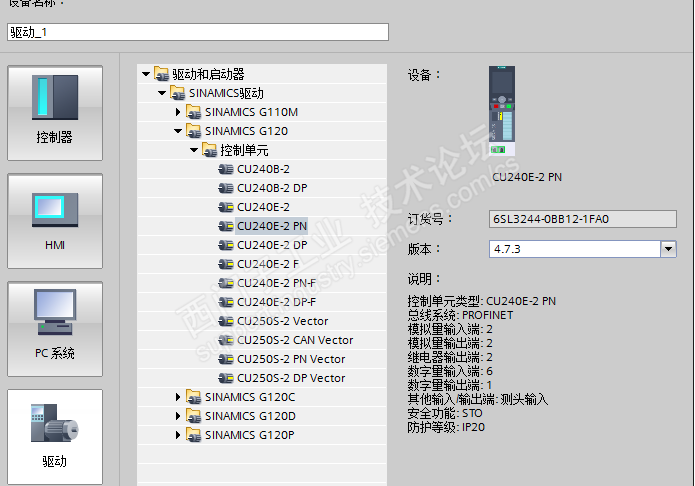Select the HMI device category
The width and height of the screenshot is (695, 486).
click(x=55, y=221)
